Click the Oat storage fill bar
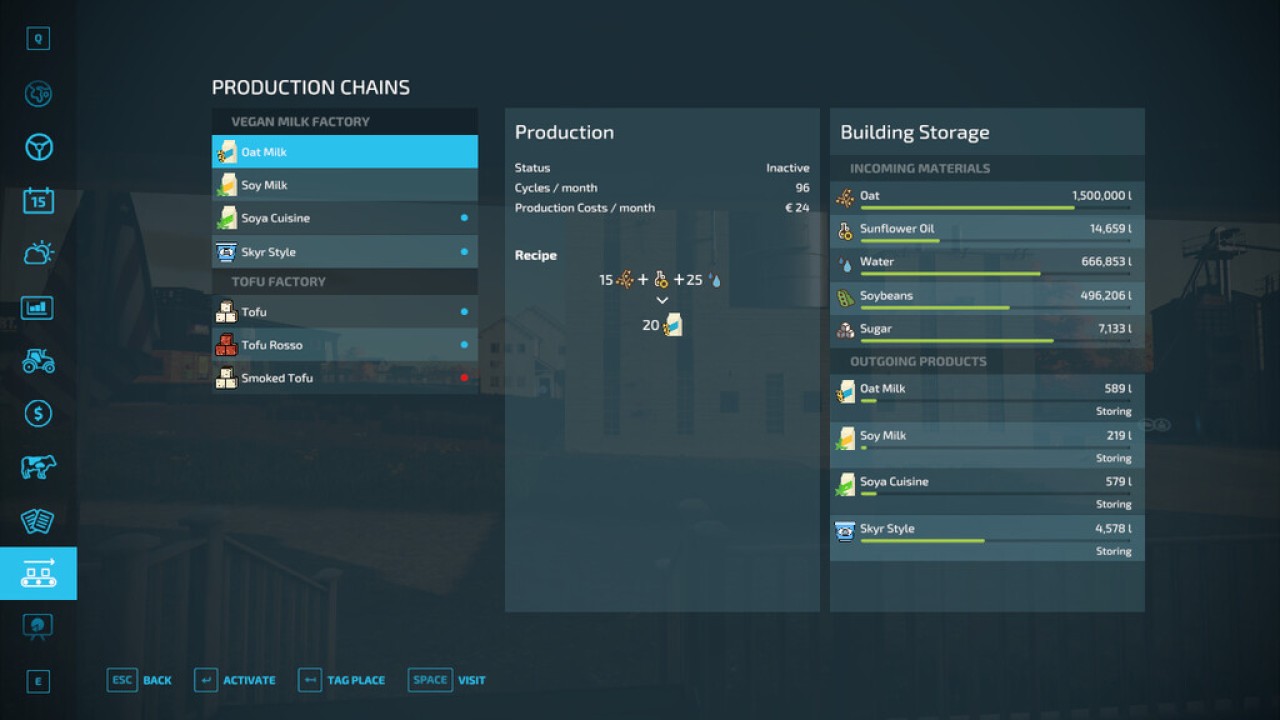The width and height of the screenshot is (1280, 720). [x=996, y=208]
